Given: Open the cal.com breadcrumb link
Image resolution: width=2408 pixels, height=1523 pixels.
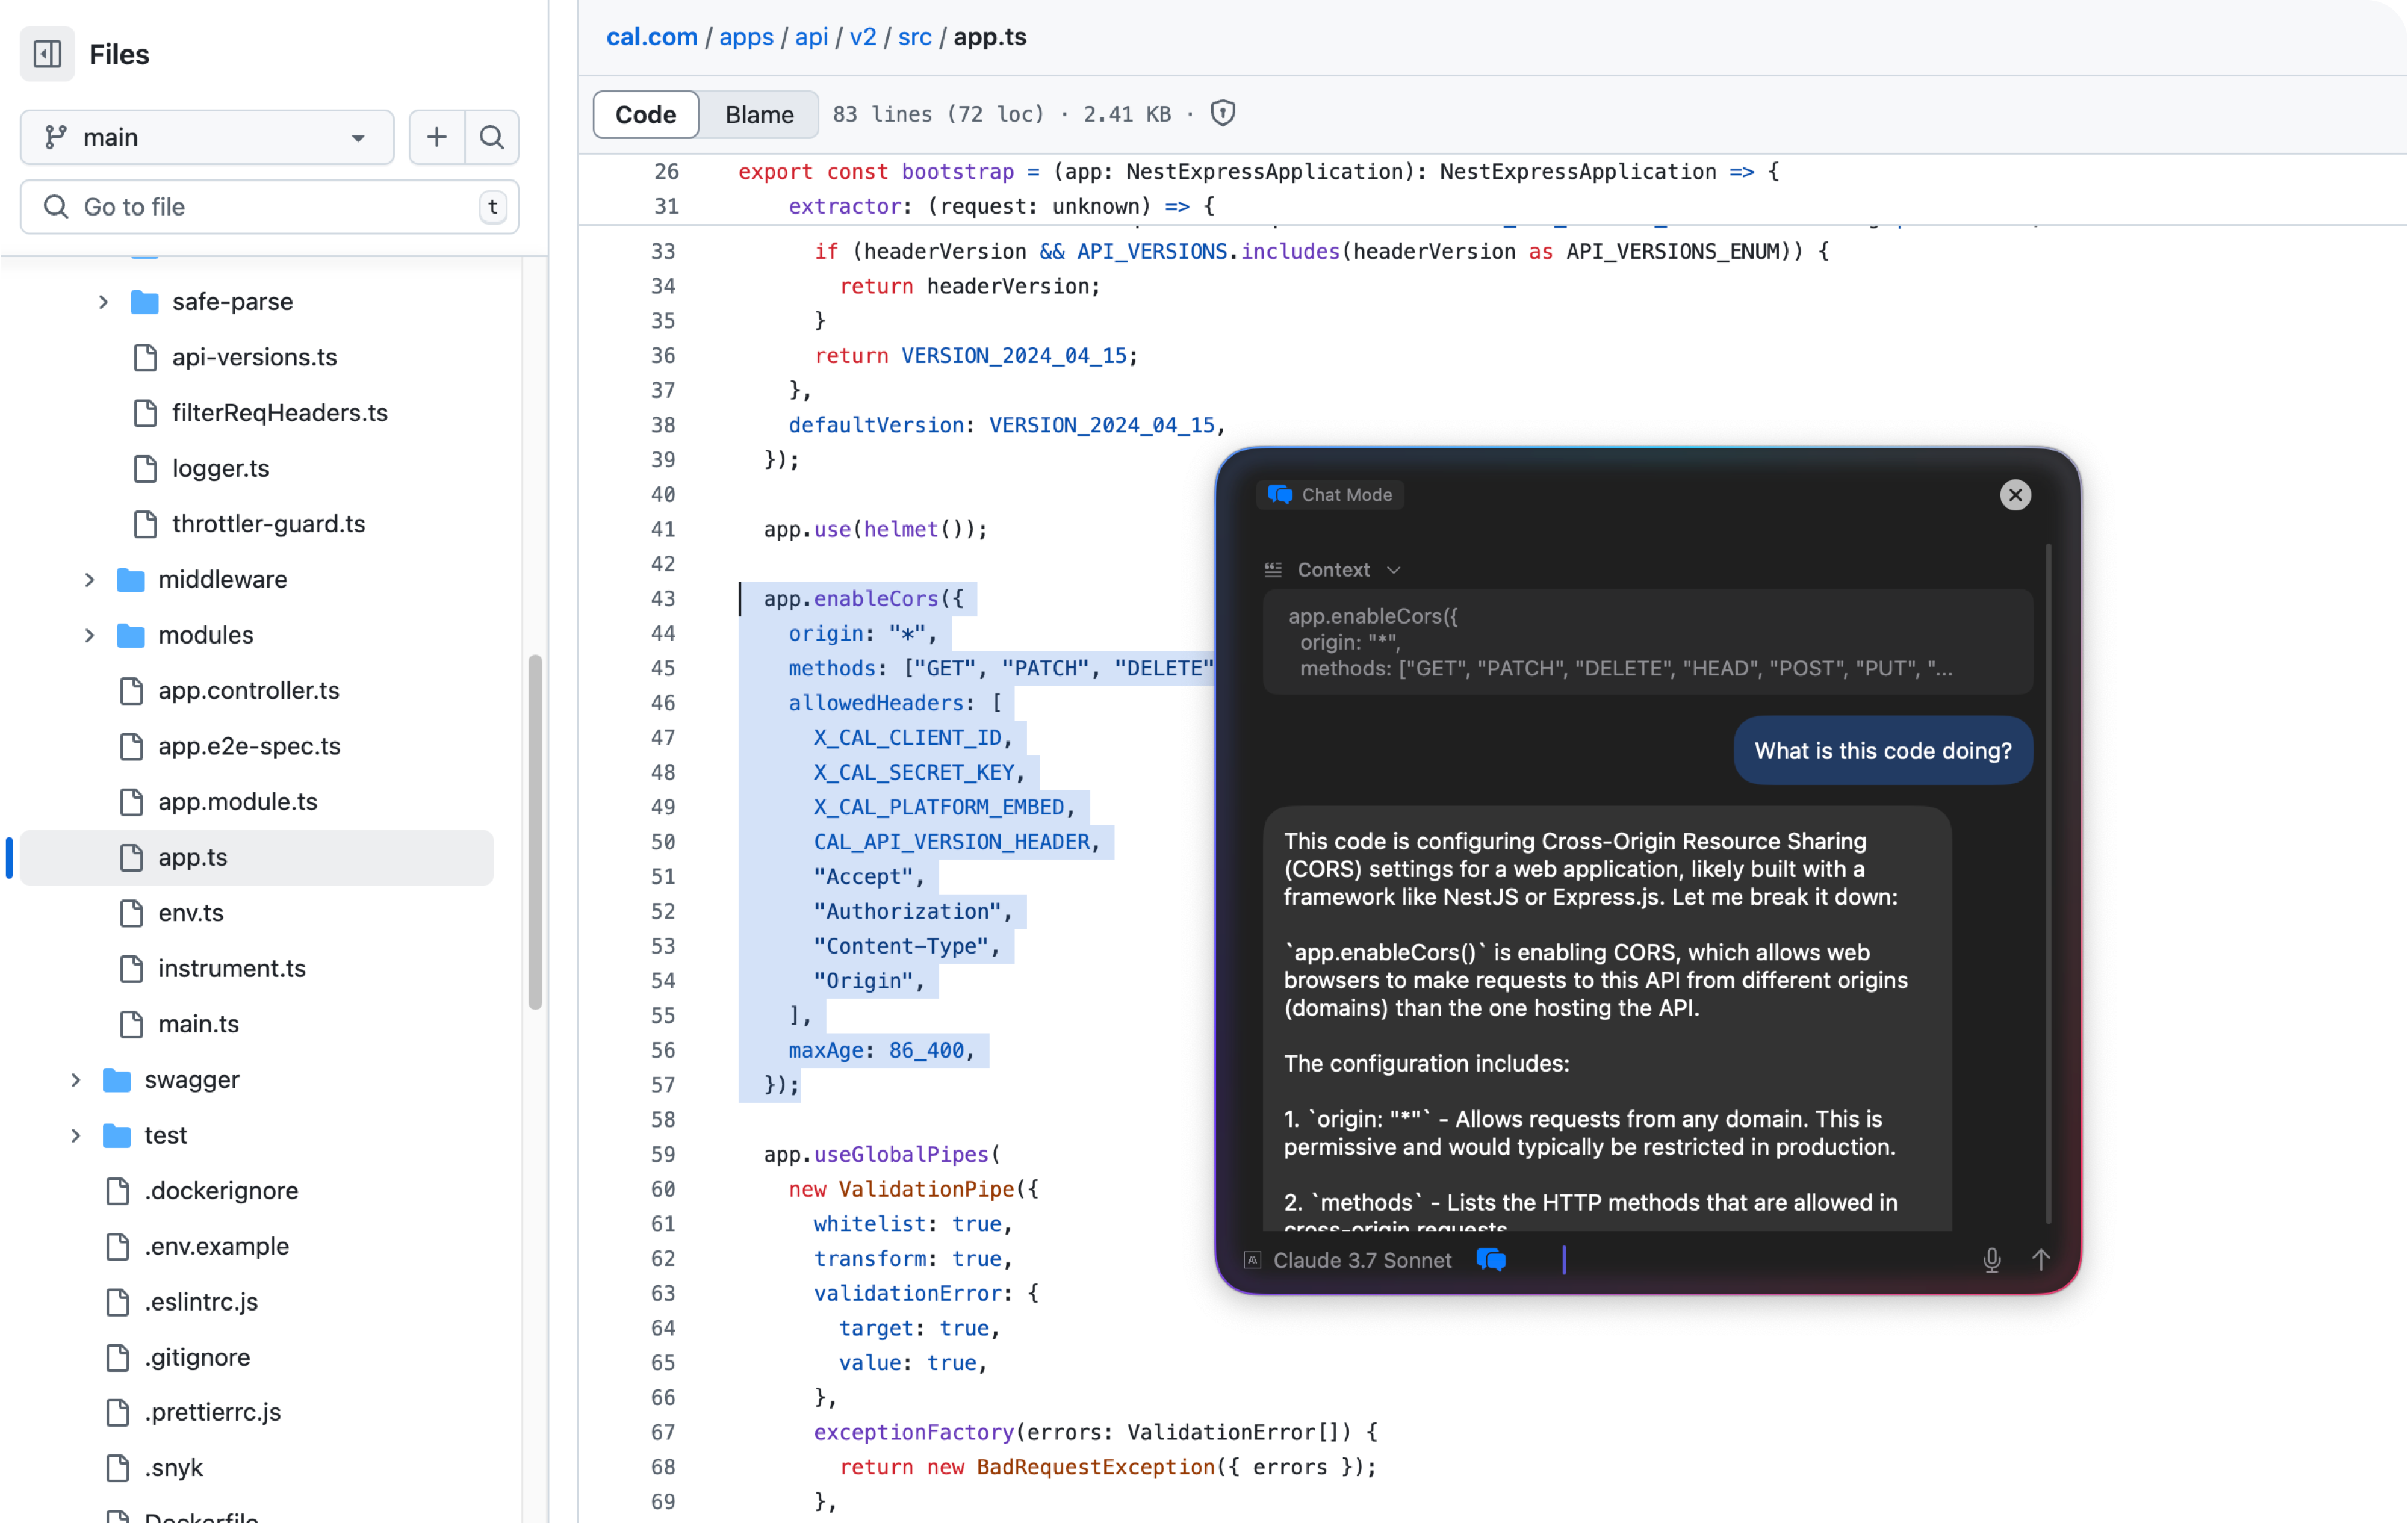Looking at the screenshot, I should 651,37.
